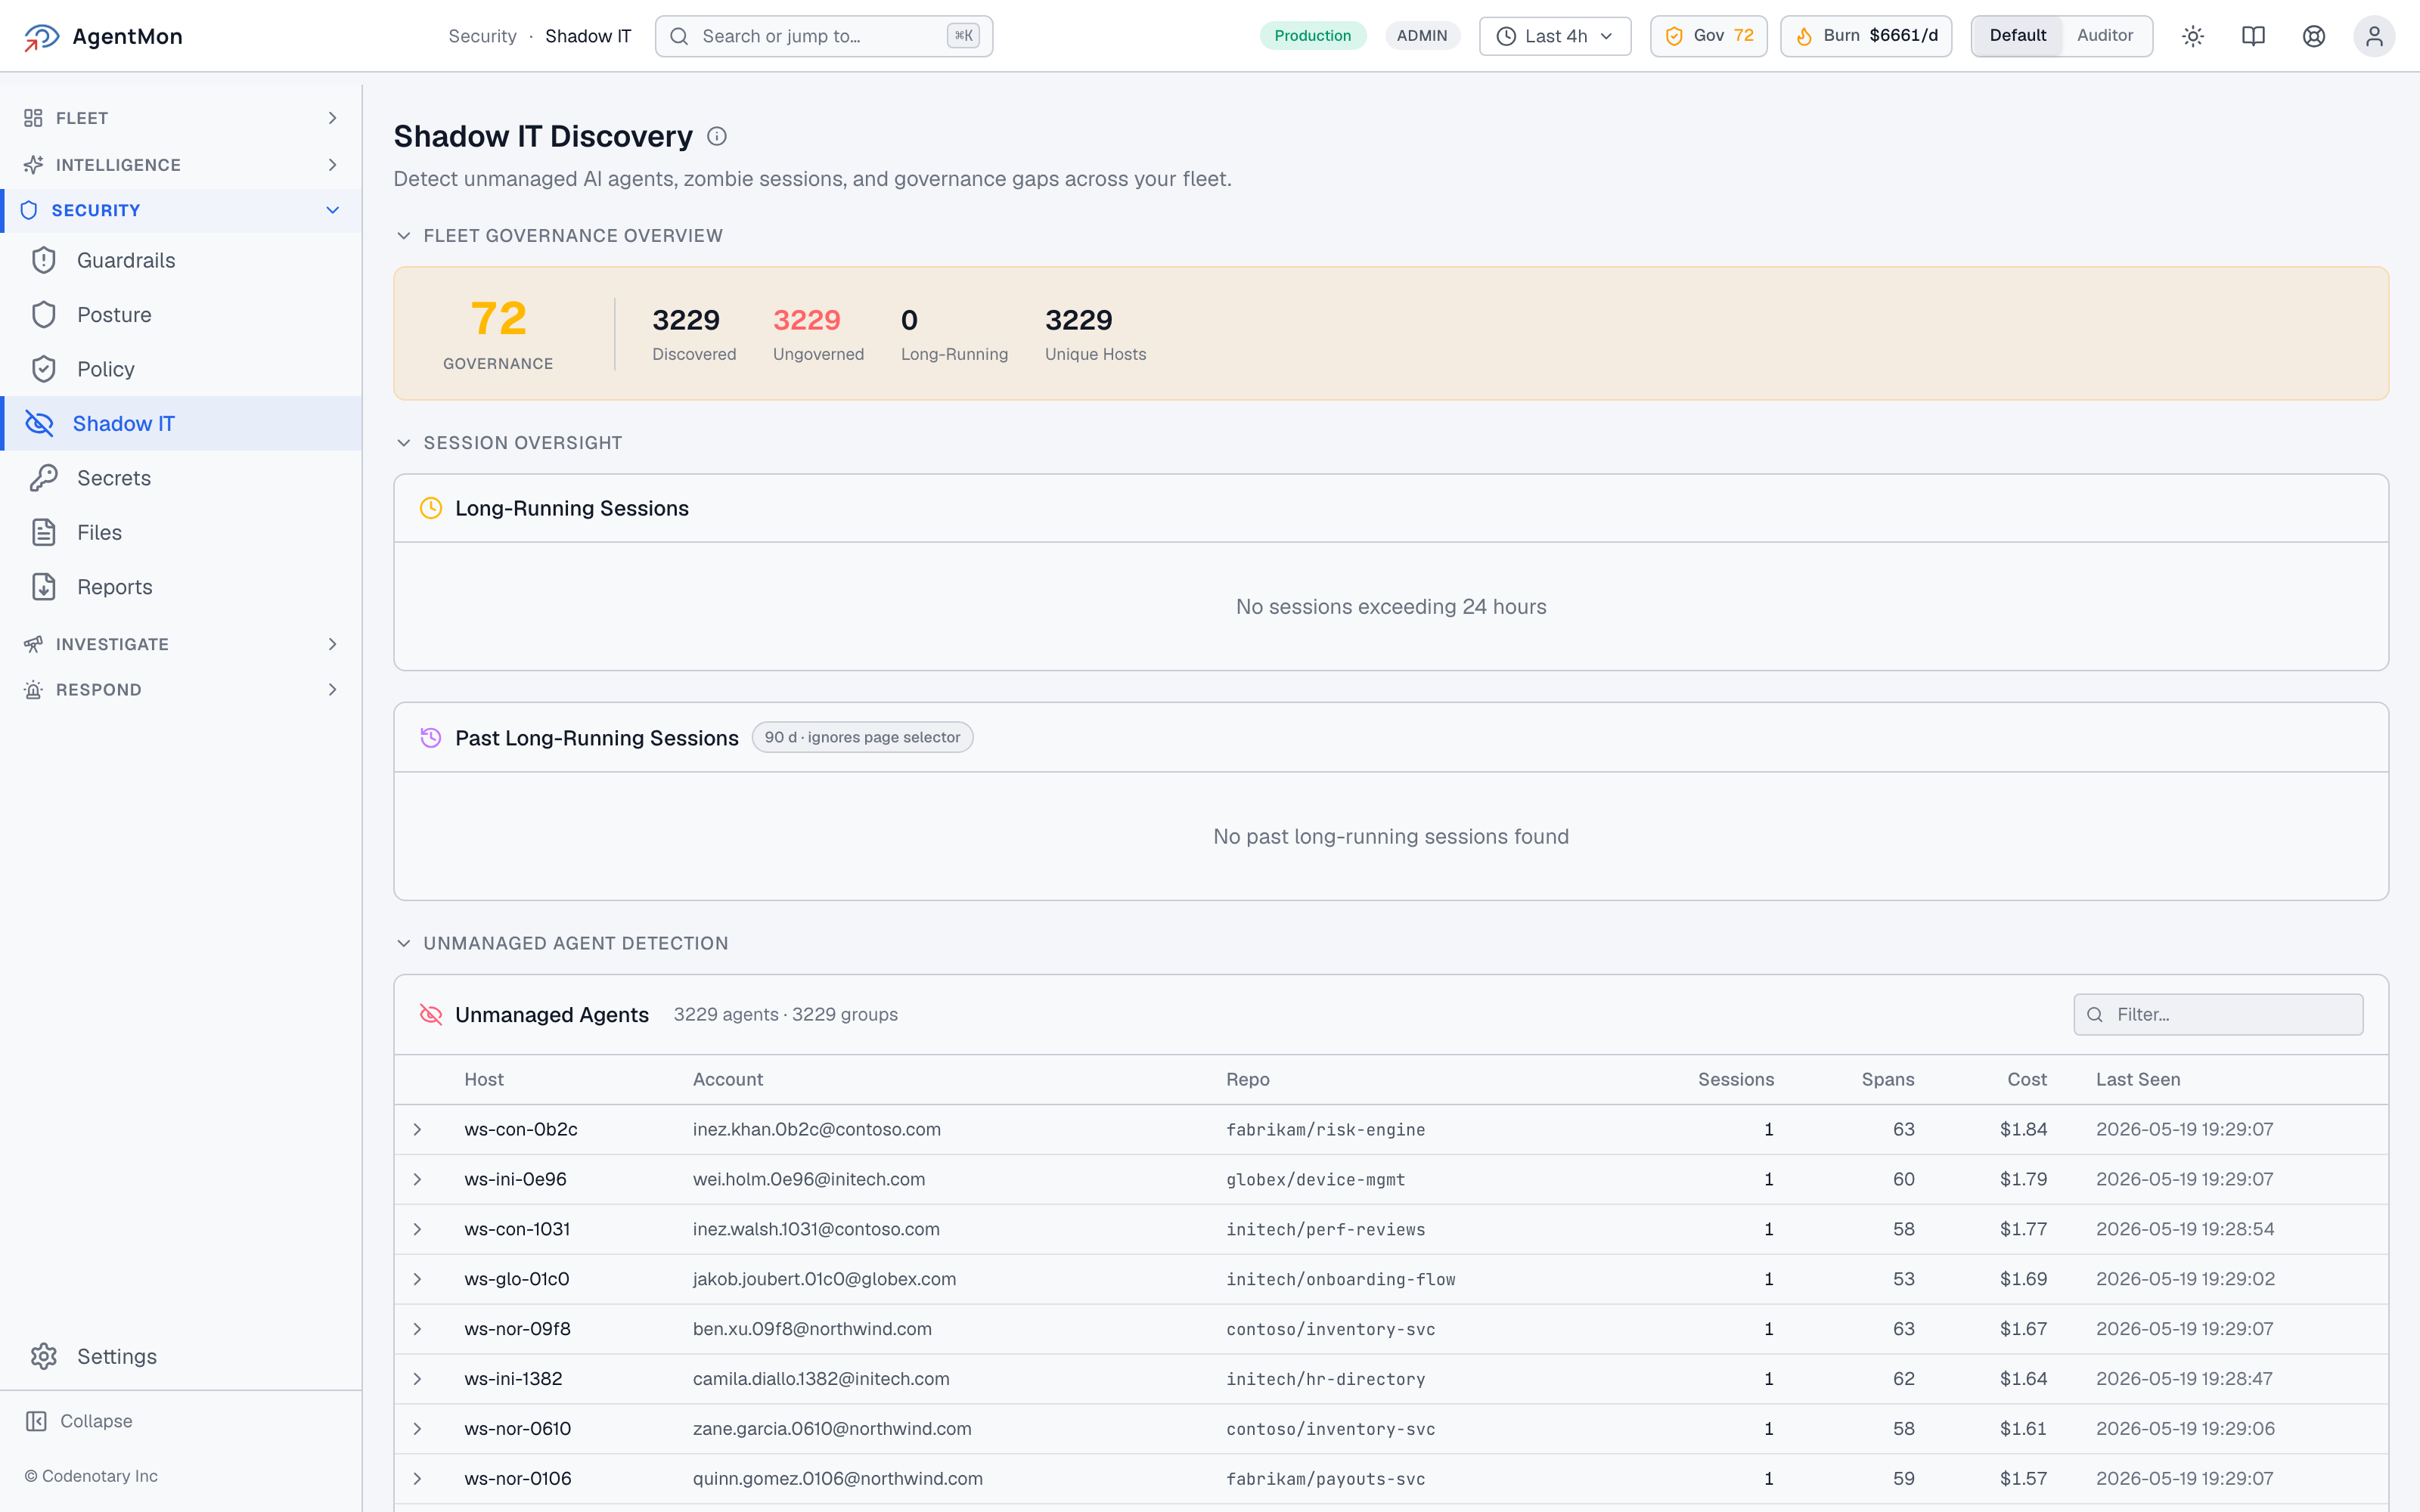Click the Files document icon

pos(44,533)
